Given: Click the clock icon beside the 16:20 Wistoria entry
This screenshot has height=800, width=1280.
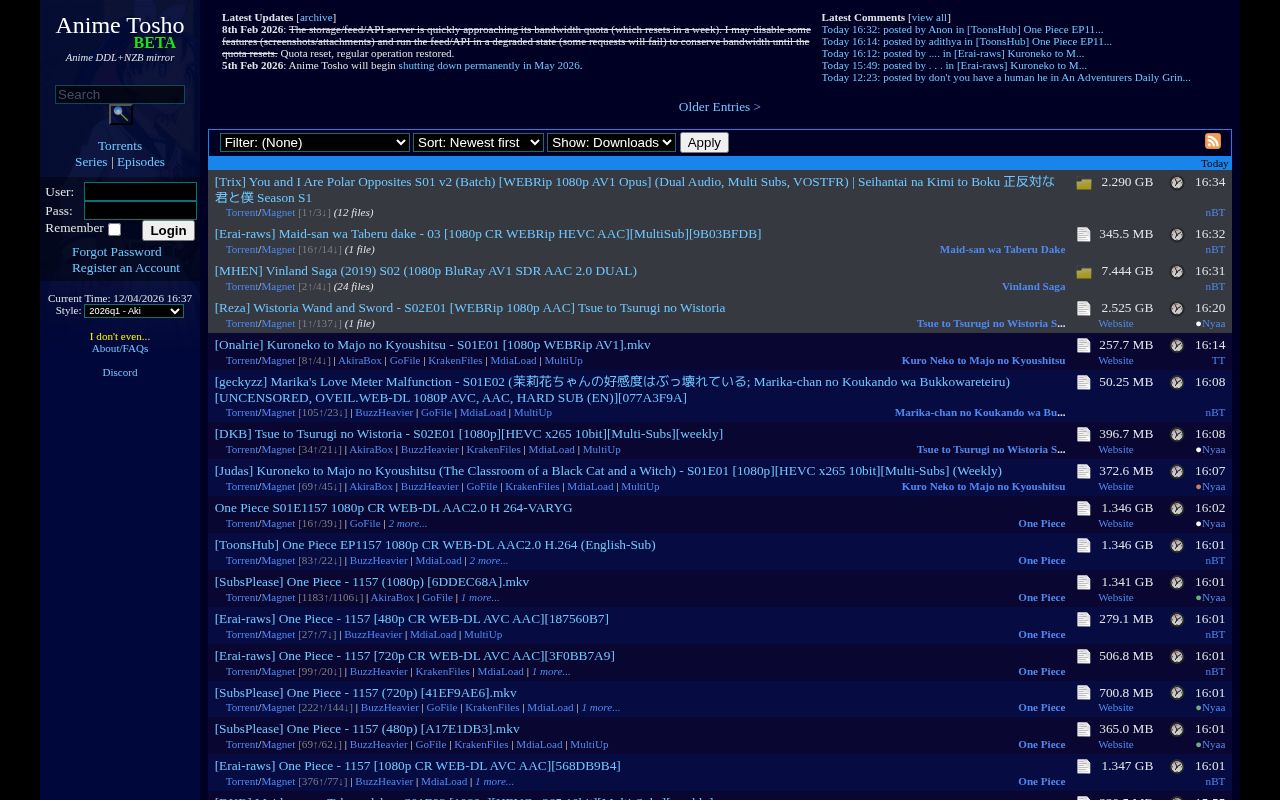Looking at the screenshot, I should coord(1176,308).
